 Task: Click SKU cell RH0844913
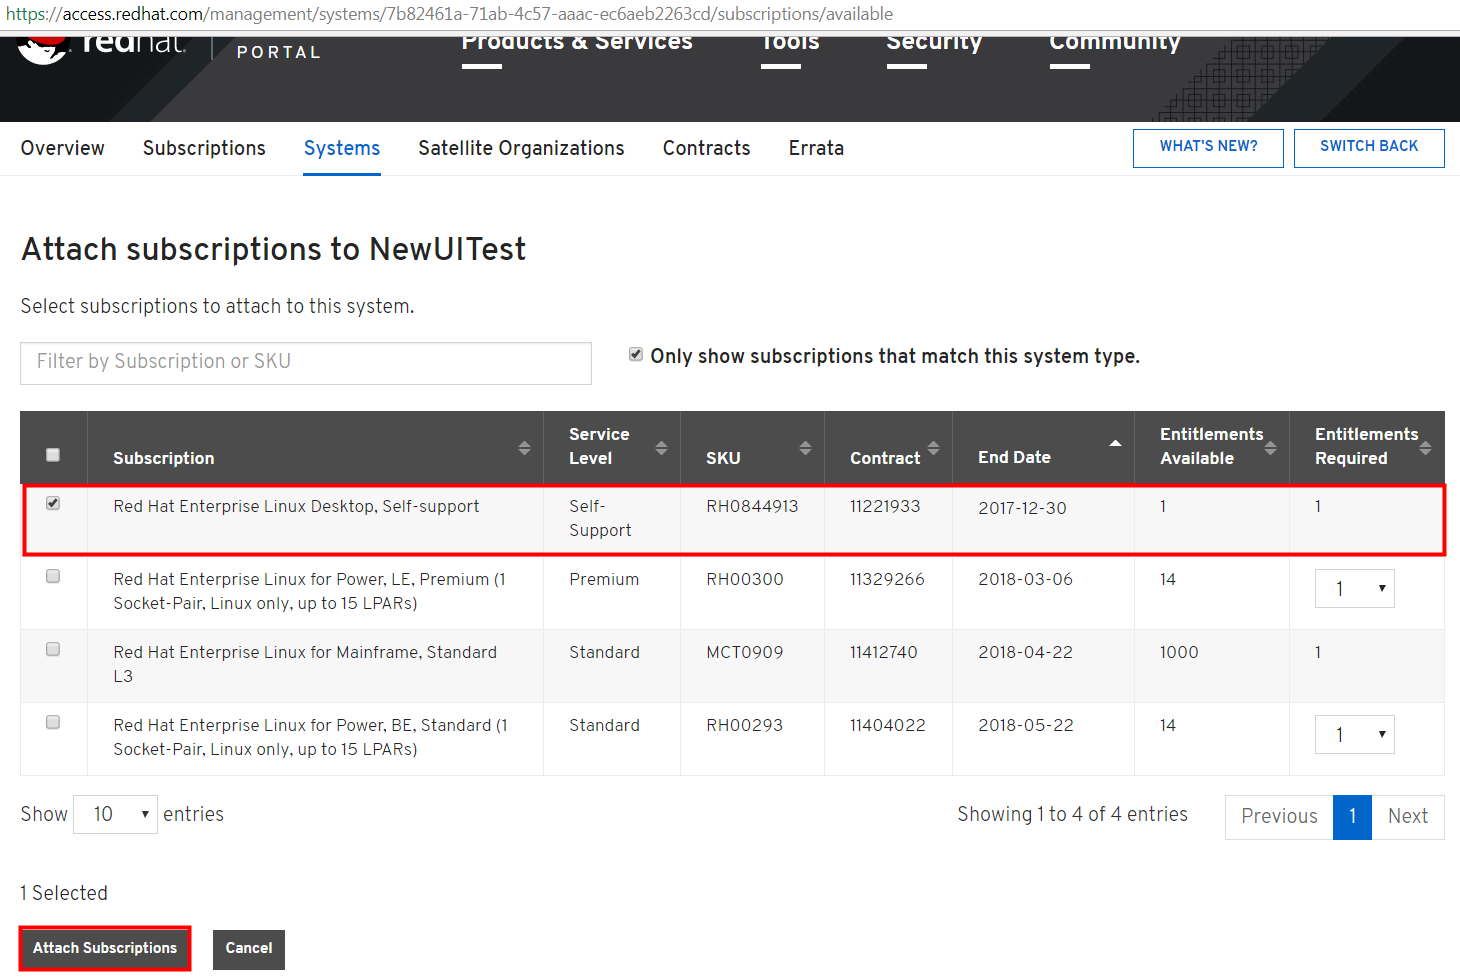point(752,506)
